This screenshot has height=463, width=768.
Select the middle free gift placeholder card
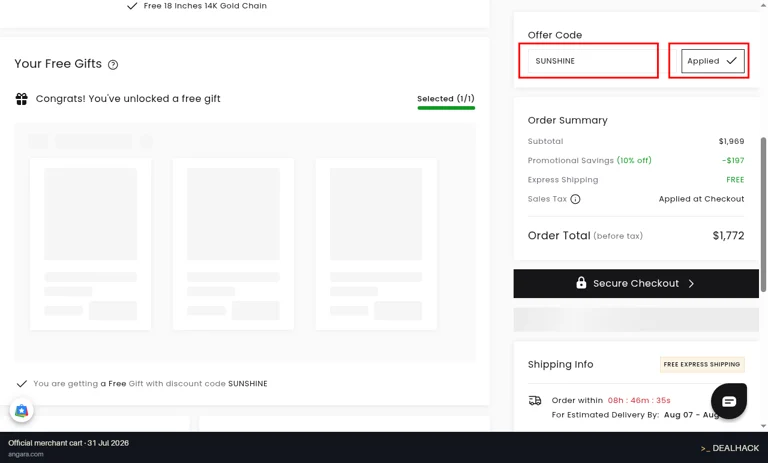[233, 244]
